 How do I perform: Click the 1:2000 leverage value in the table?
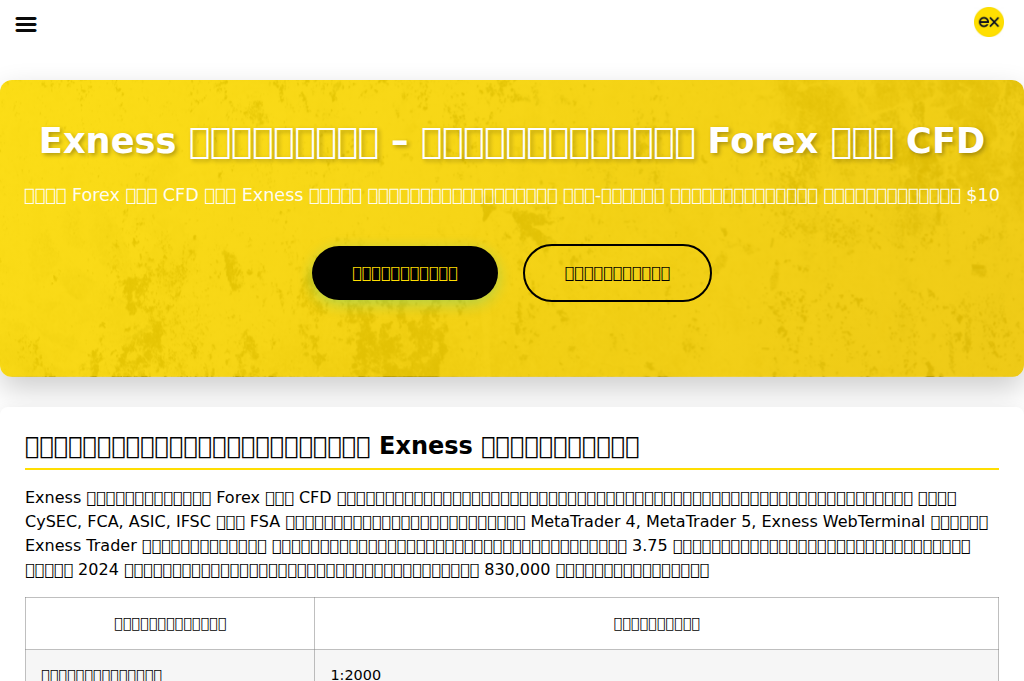pyautogui.click(x=357, y=675)
